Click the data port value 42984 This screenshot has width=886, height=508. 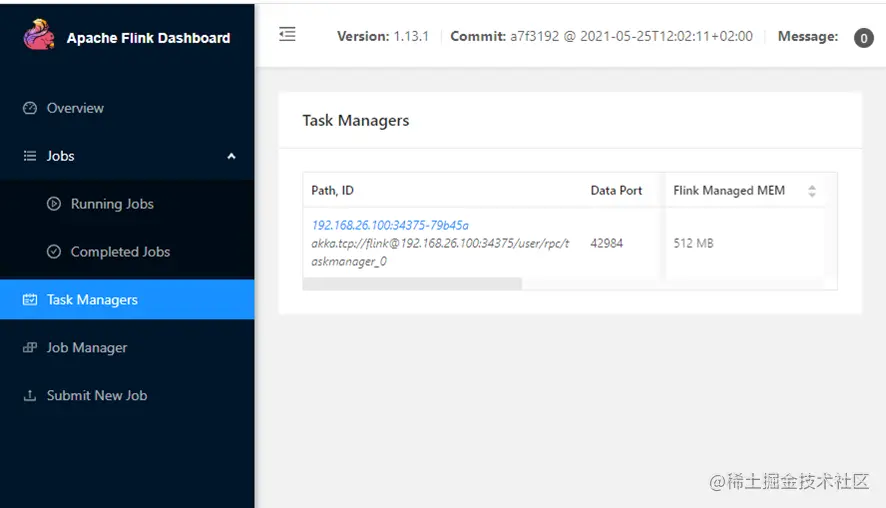click(606, 243)
